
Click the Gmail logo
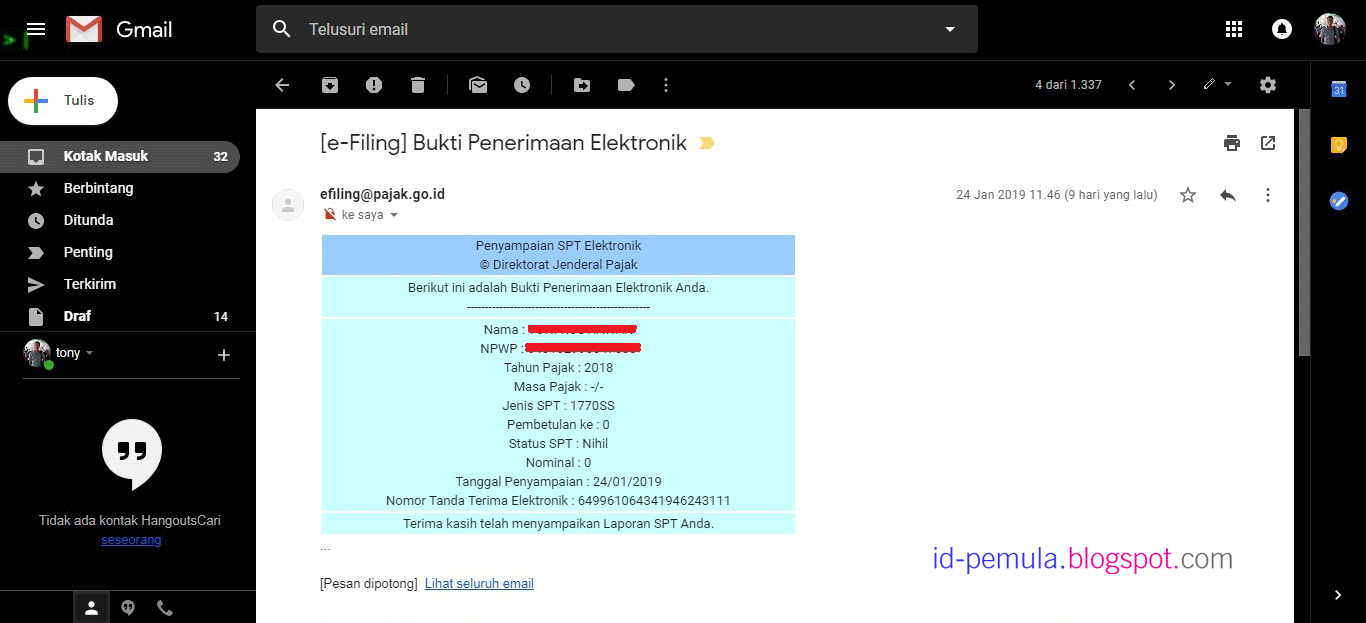pyautogui.click(x=119, y=30)
